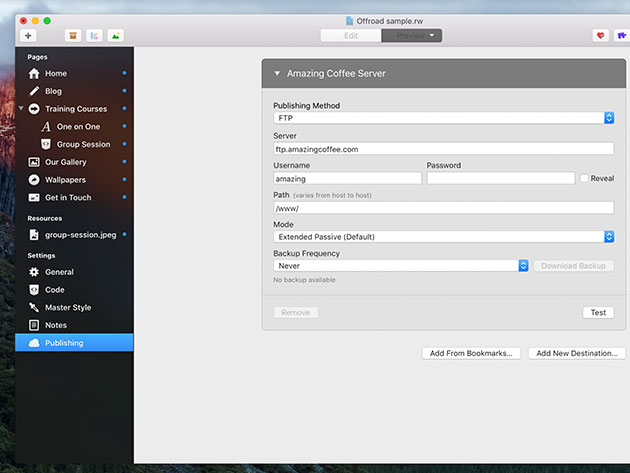630x473 pixels.
Task: Click the Wallpapers circle icon
Action: [x=34, y=180]
